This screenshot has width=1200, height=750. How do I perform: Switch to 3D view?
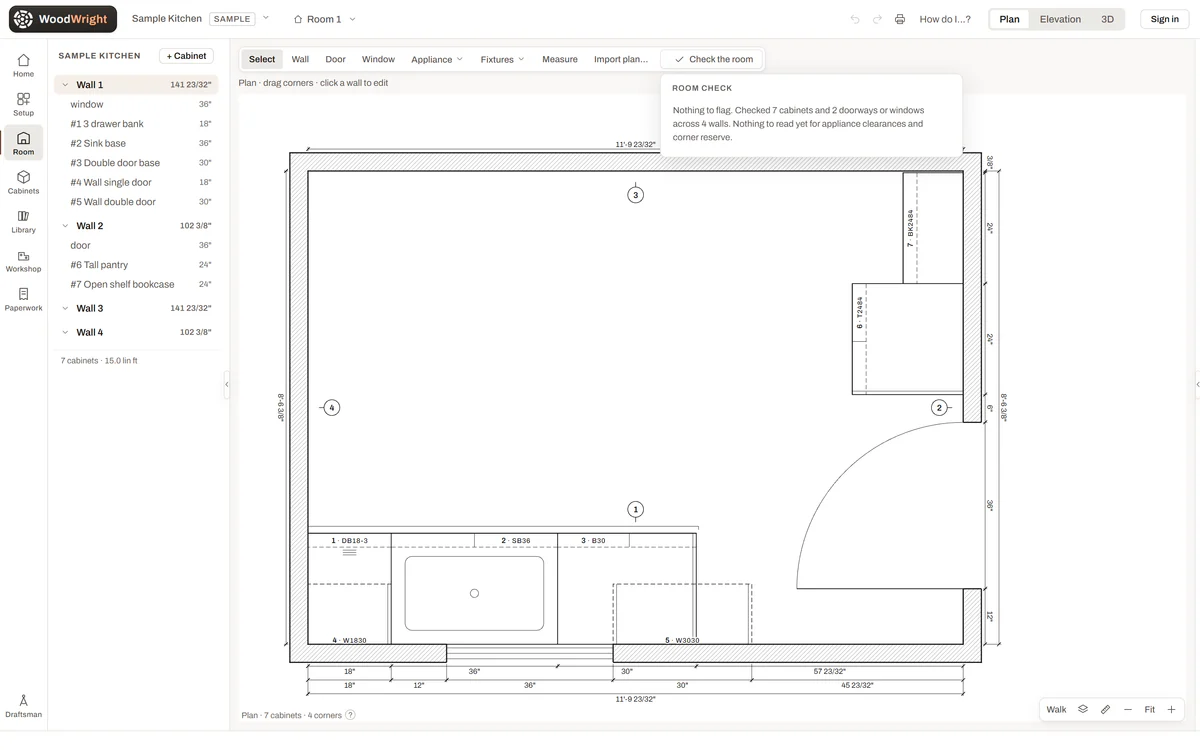click(x=1107, y=19)
